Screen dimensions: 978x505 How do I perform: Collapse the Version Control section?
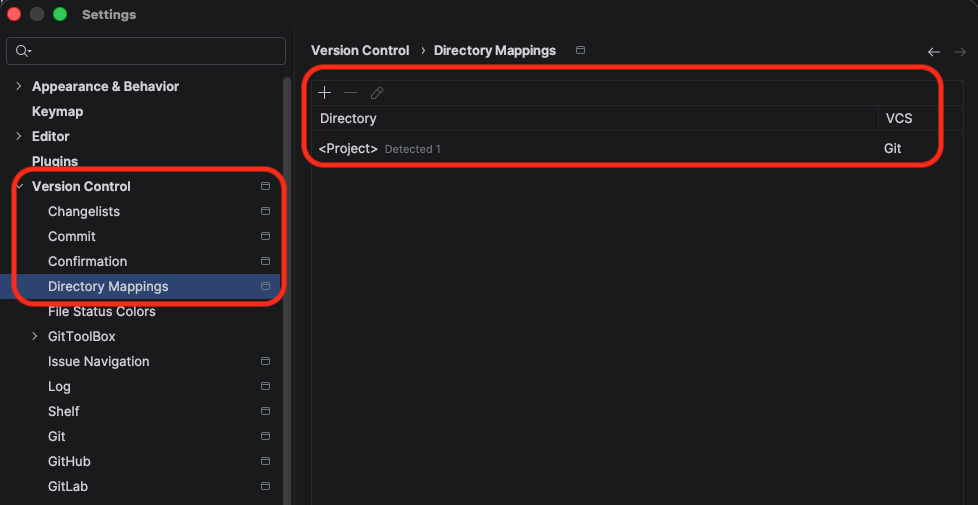click(x=19, y=186)
